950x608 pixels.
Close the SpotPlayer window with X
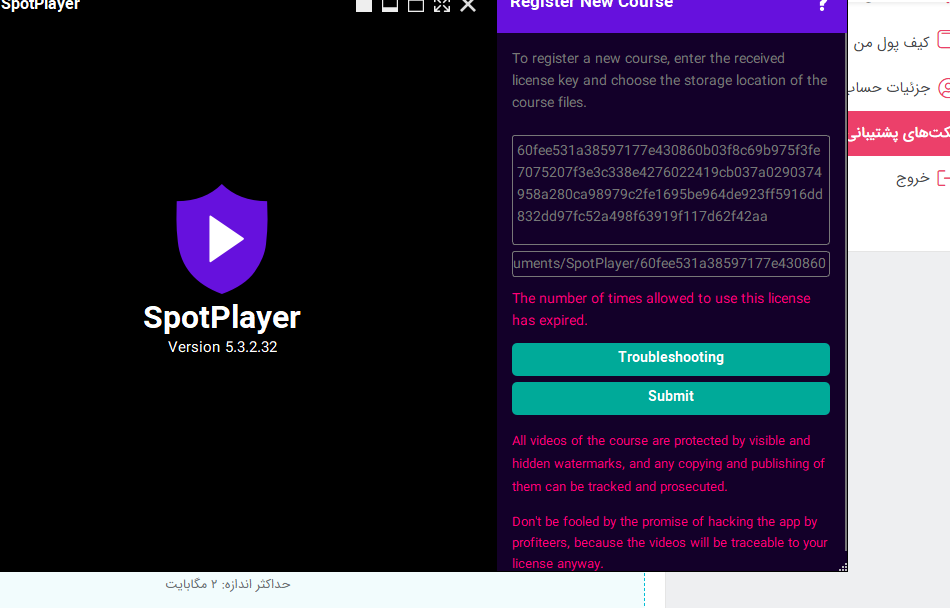[x=468, y=5]
